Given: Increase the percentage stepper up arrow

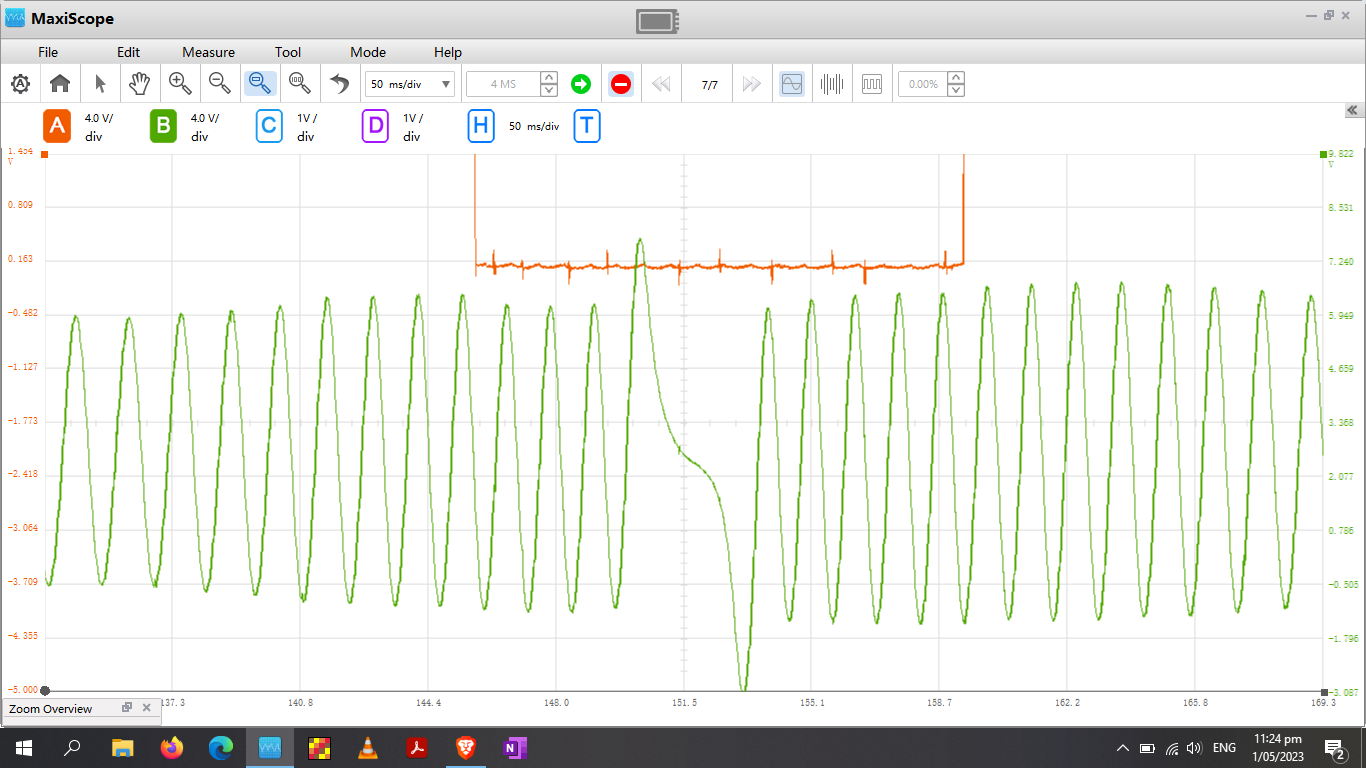Looking at the screenshot, I should pos(956,78).
